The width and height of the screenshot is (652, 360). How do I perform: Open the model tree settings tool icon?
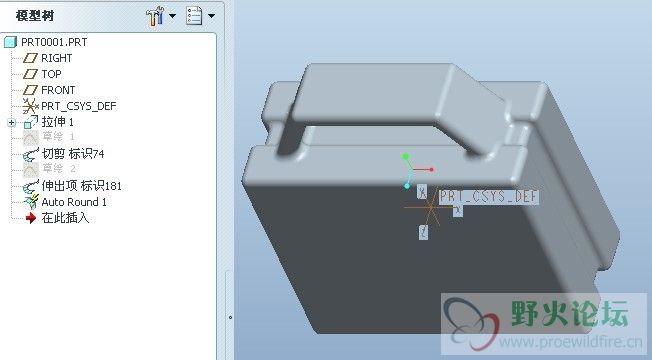click(x=155, y=17)
